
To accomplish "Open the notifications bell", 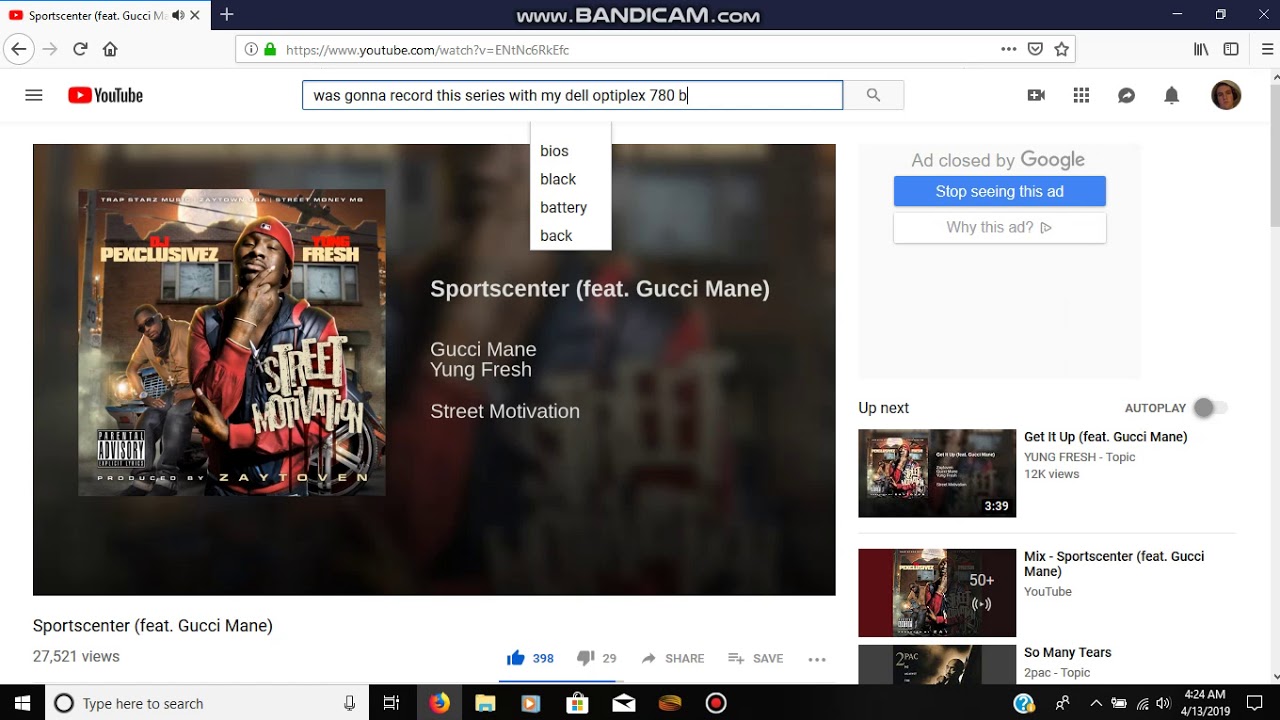I will tap(1171, 95).
